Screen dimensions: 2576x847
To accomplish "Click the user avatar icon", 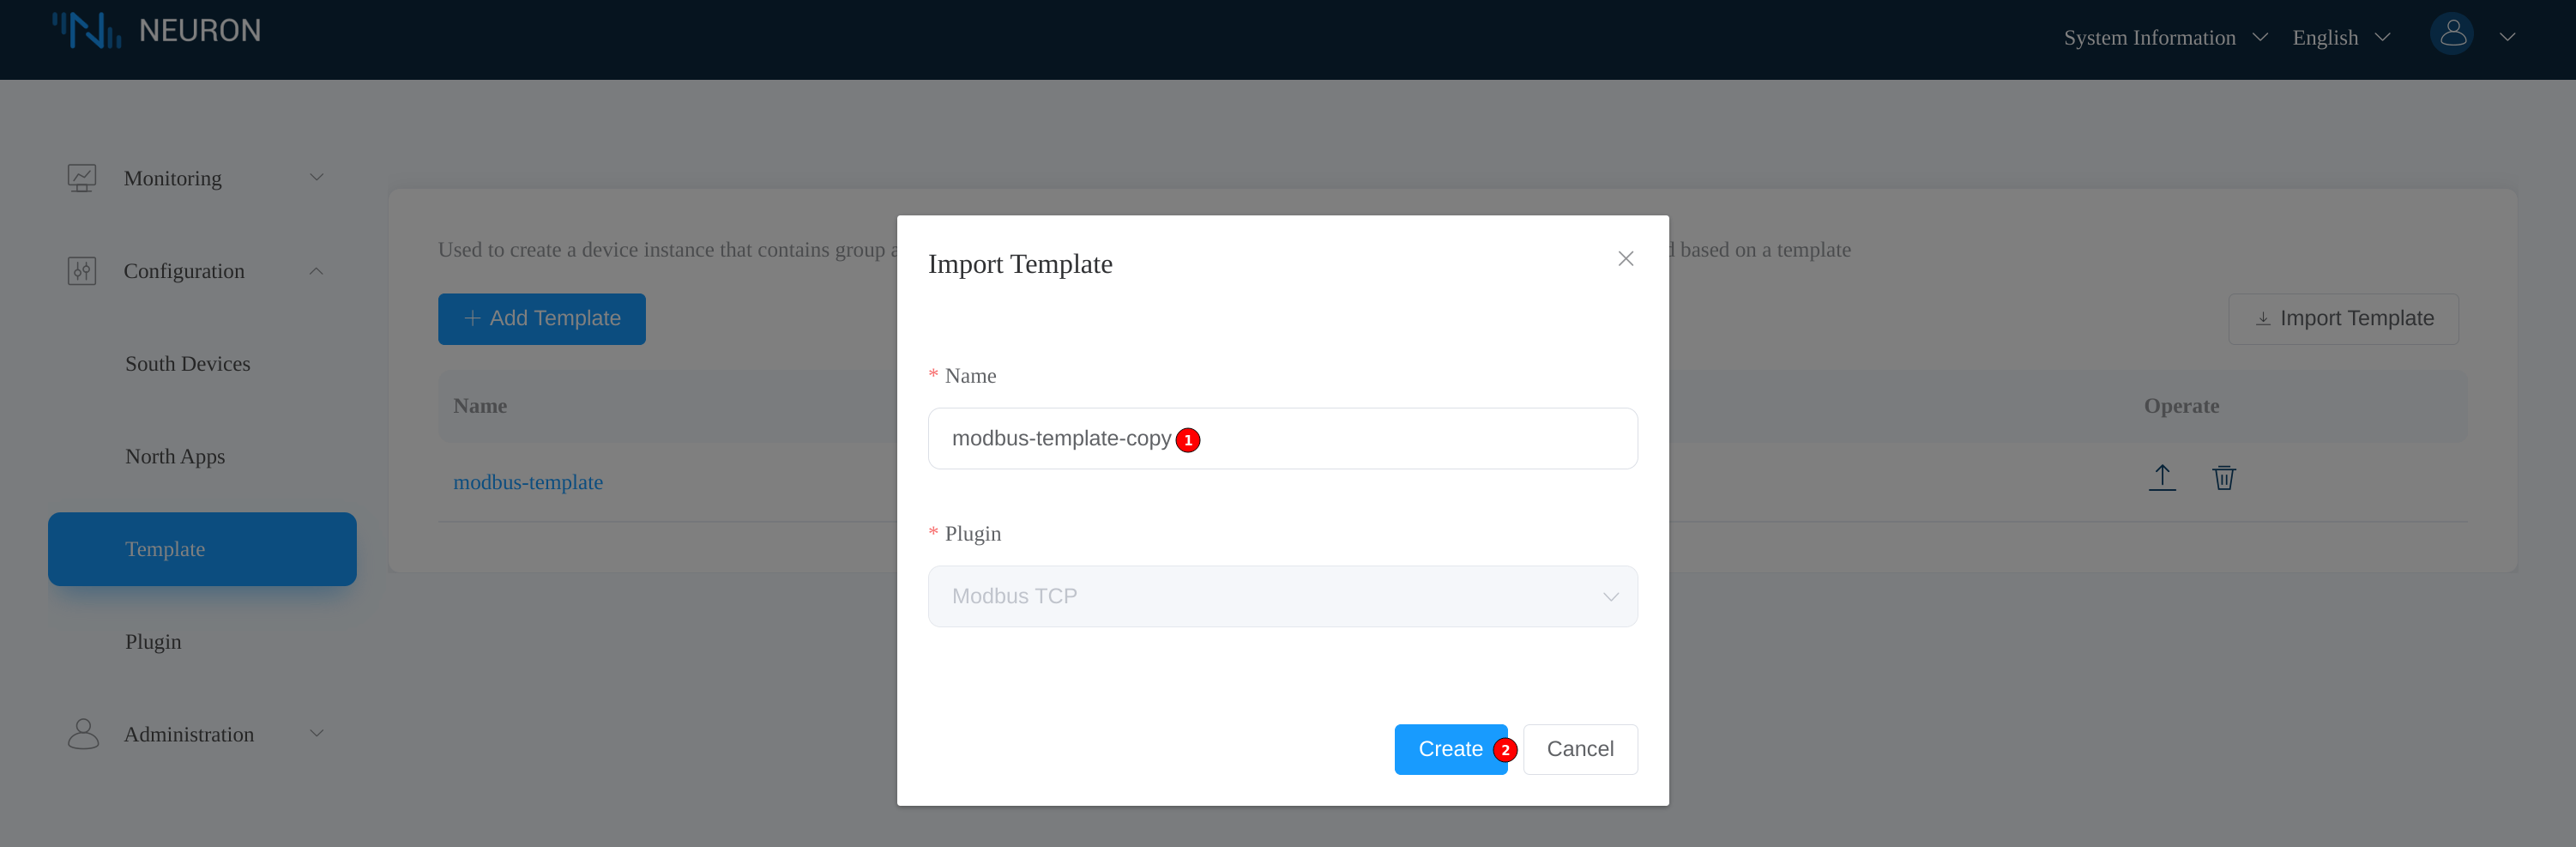I will point(2451,35).
